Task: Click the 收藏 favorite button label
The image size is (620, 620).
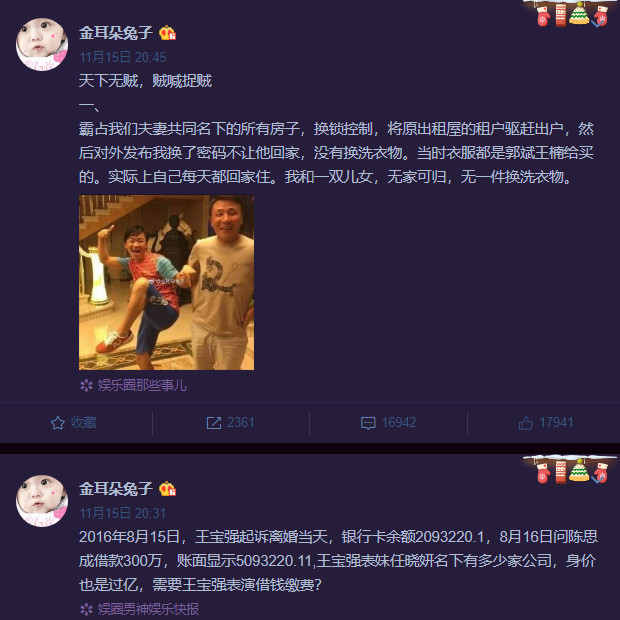Action: coord(83,423)
